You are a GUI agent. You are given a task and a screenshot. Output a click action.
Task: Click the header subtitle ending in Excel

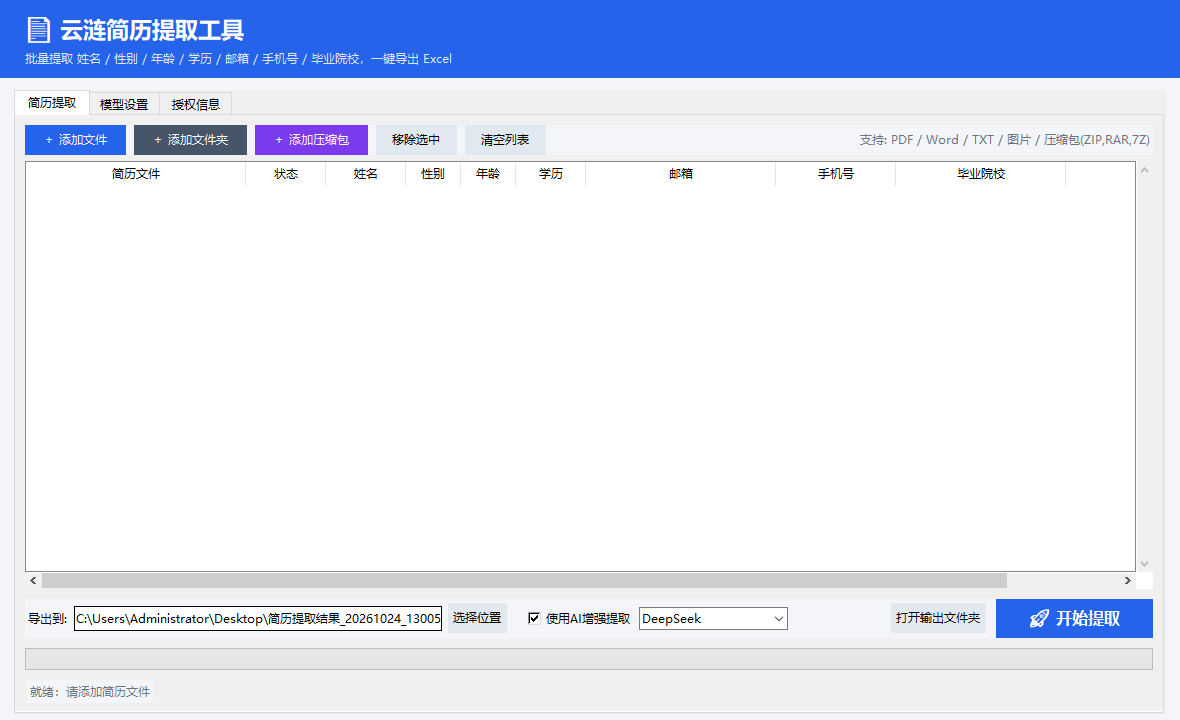click(x=239, y=59)
